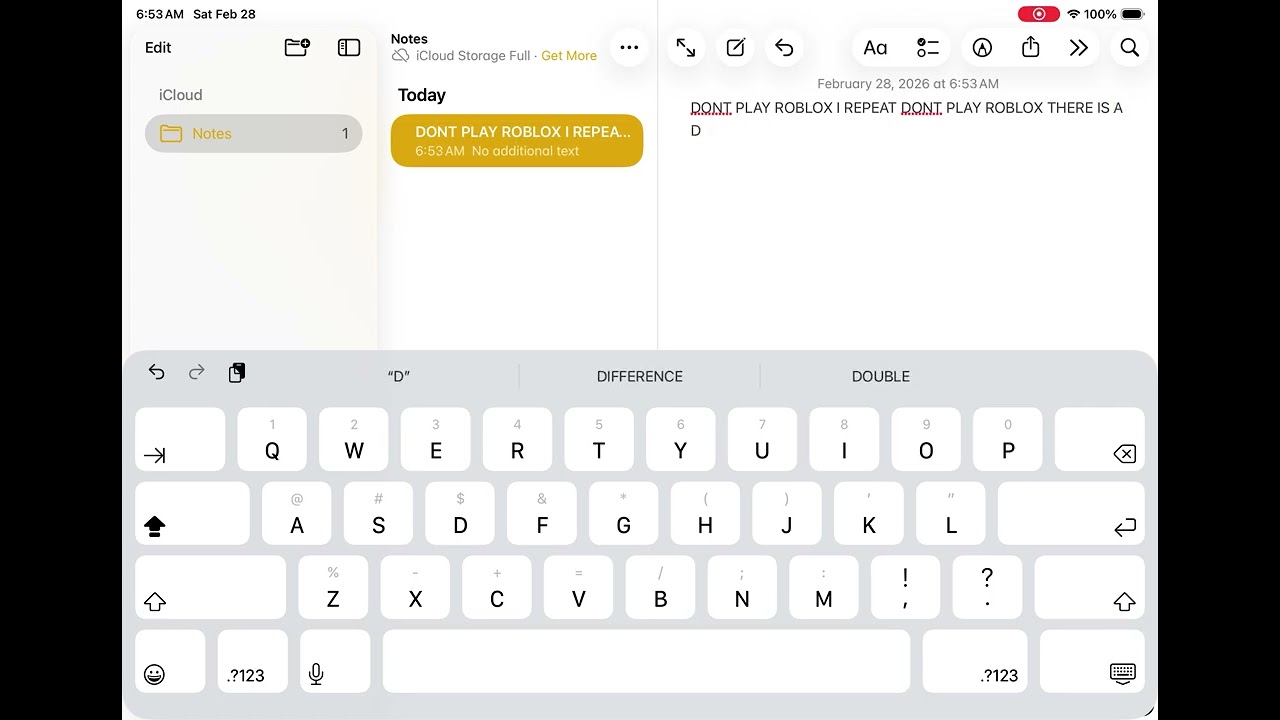The width and height of the screenshot is (1280, 720).
Task: Tap the O key
Action: (926, 439)
